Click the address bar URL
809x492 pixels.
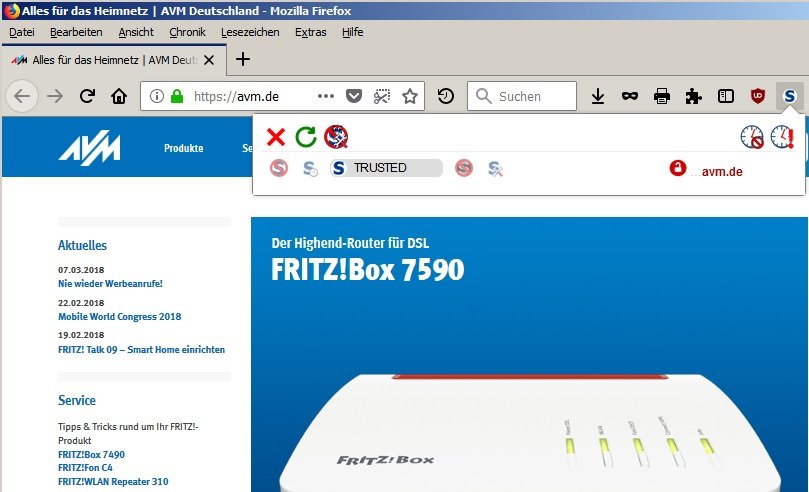coord(236,96)
